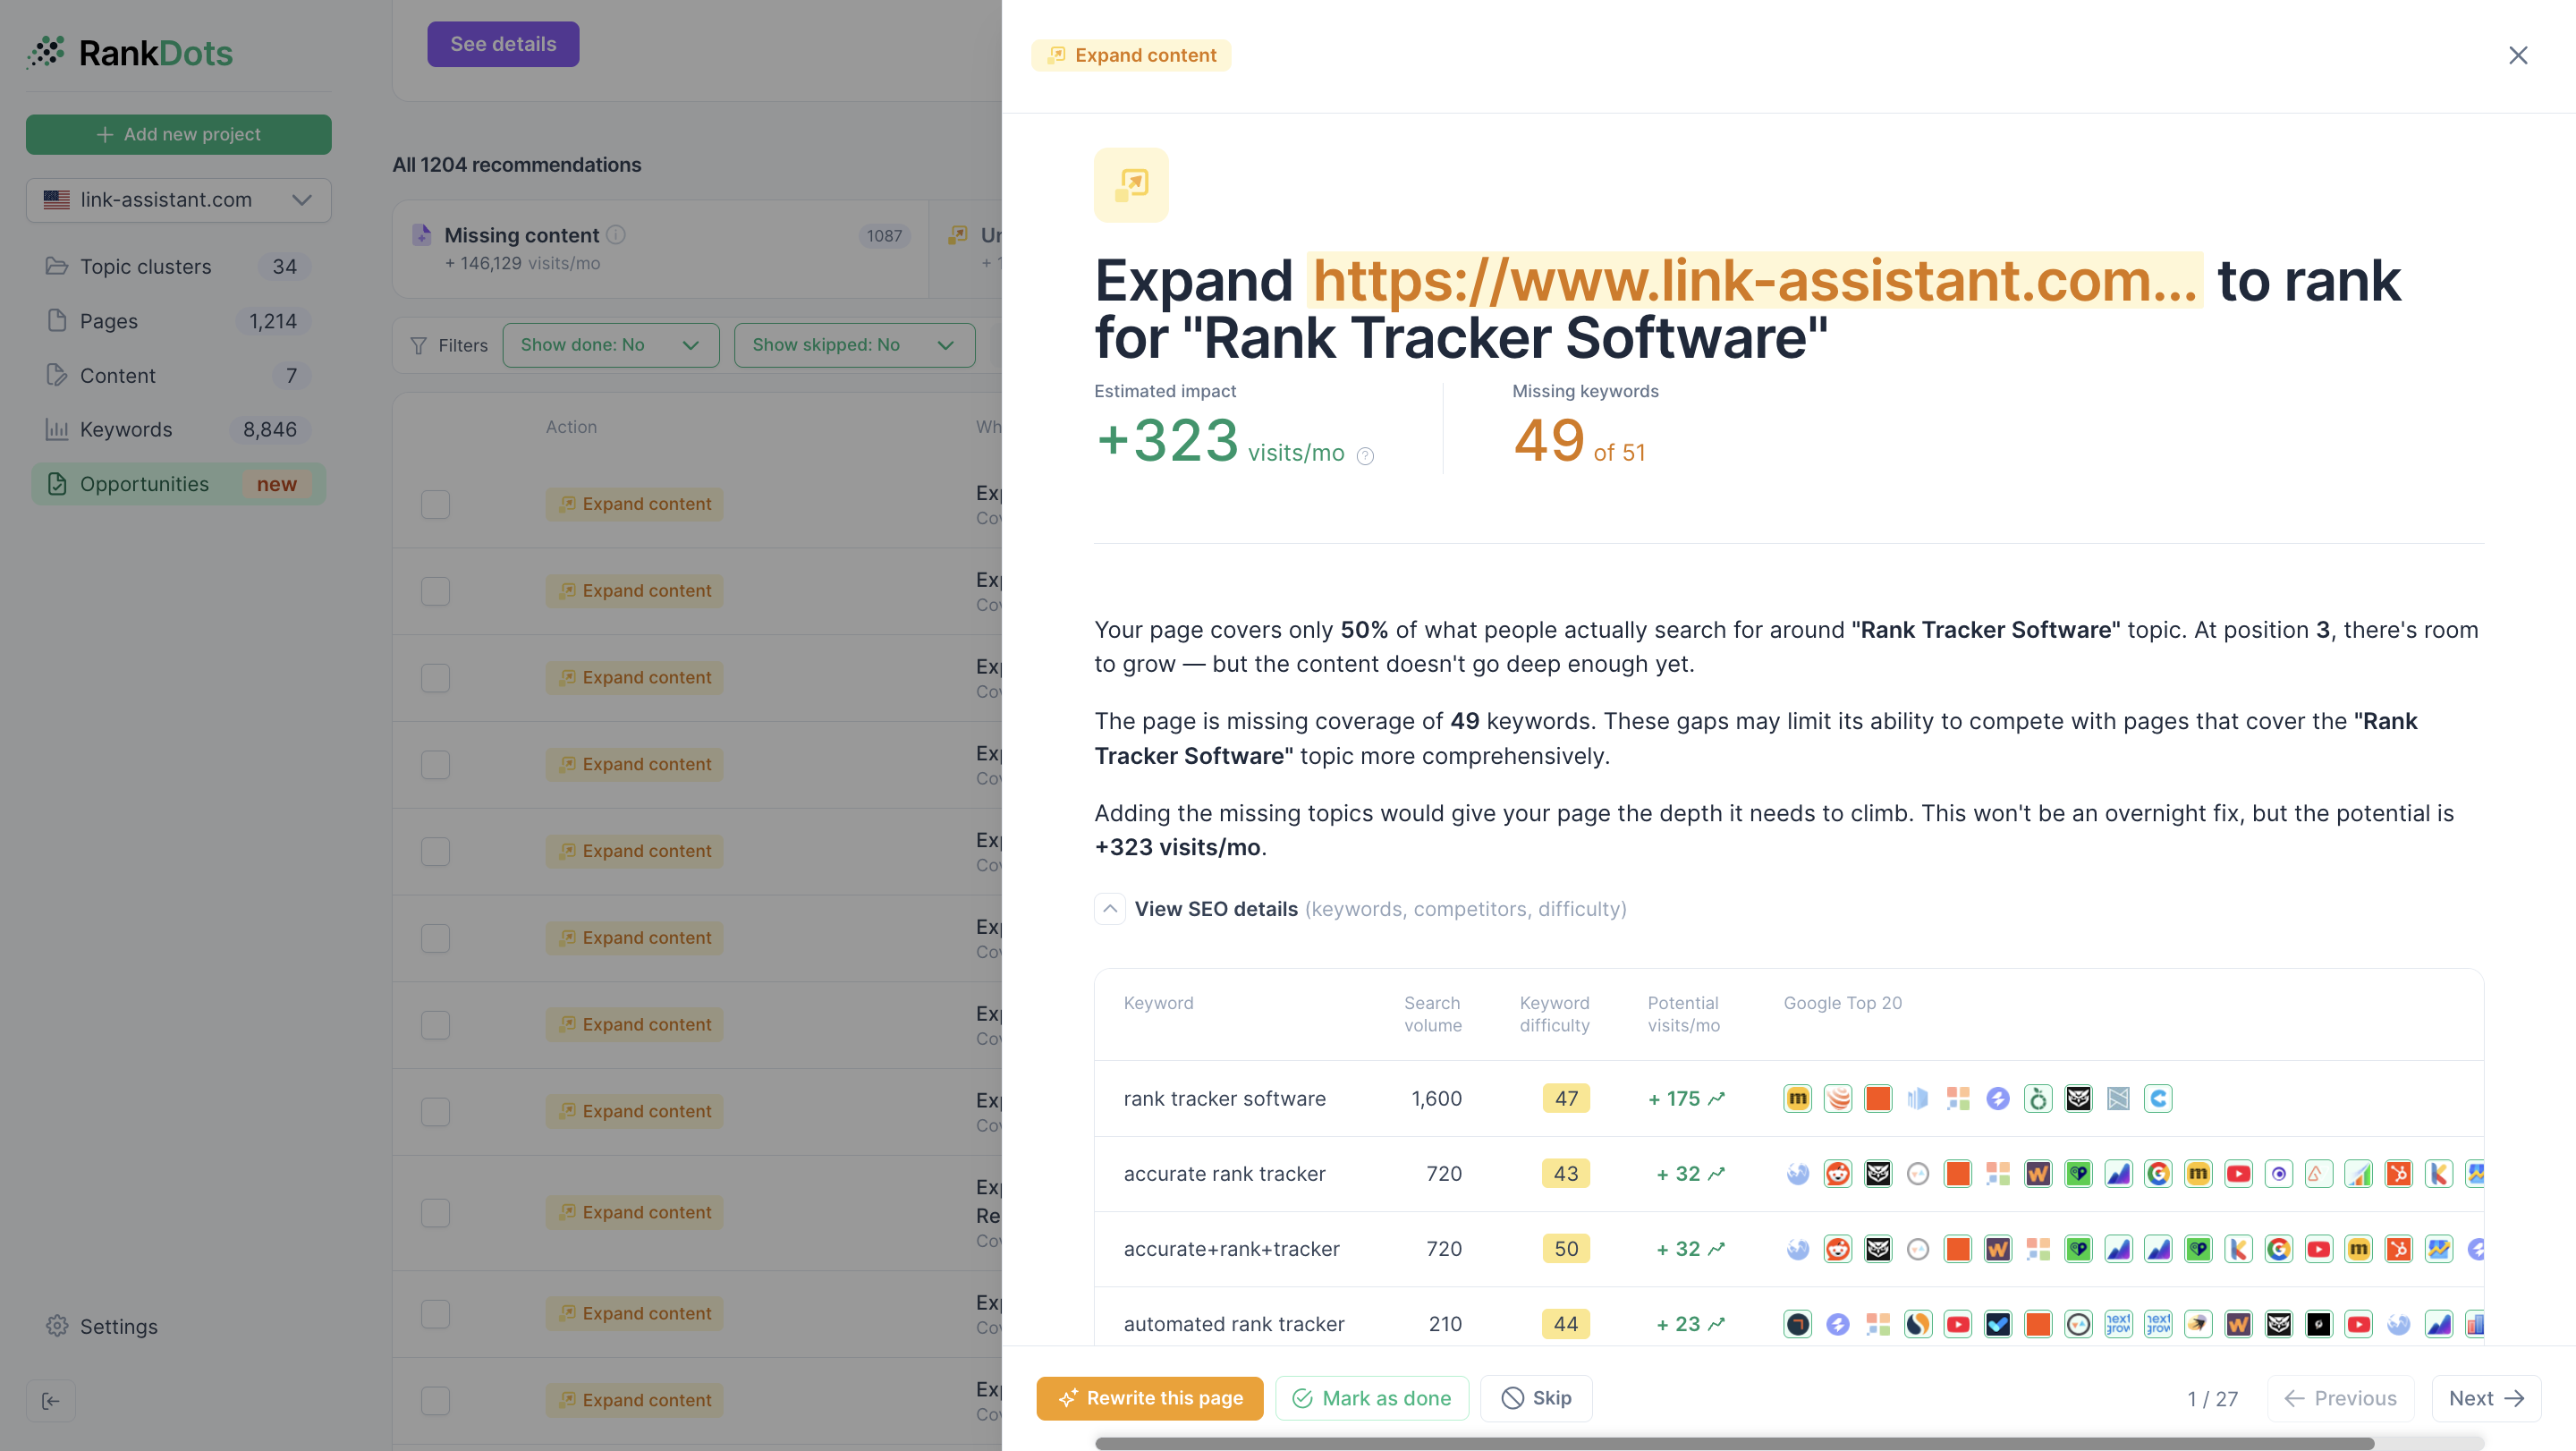The width and height of the screenshot is (2576, 1451).
Task: Select the Opportunities menu item
Action: point(178,484)
